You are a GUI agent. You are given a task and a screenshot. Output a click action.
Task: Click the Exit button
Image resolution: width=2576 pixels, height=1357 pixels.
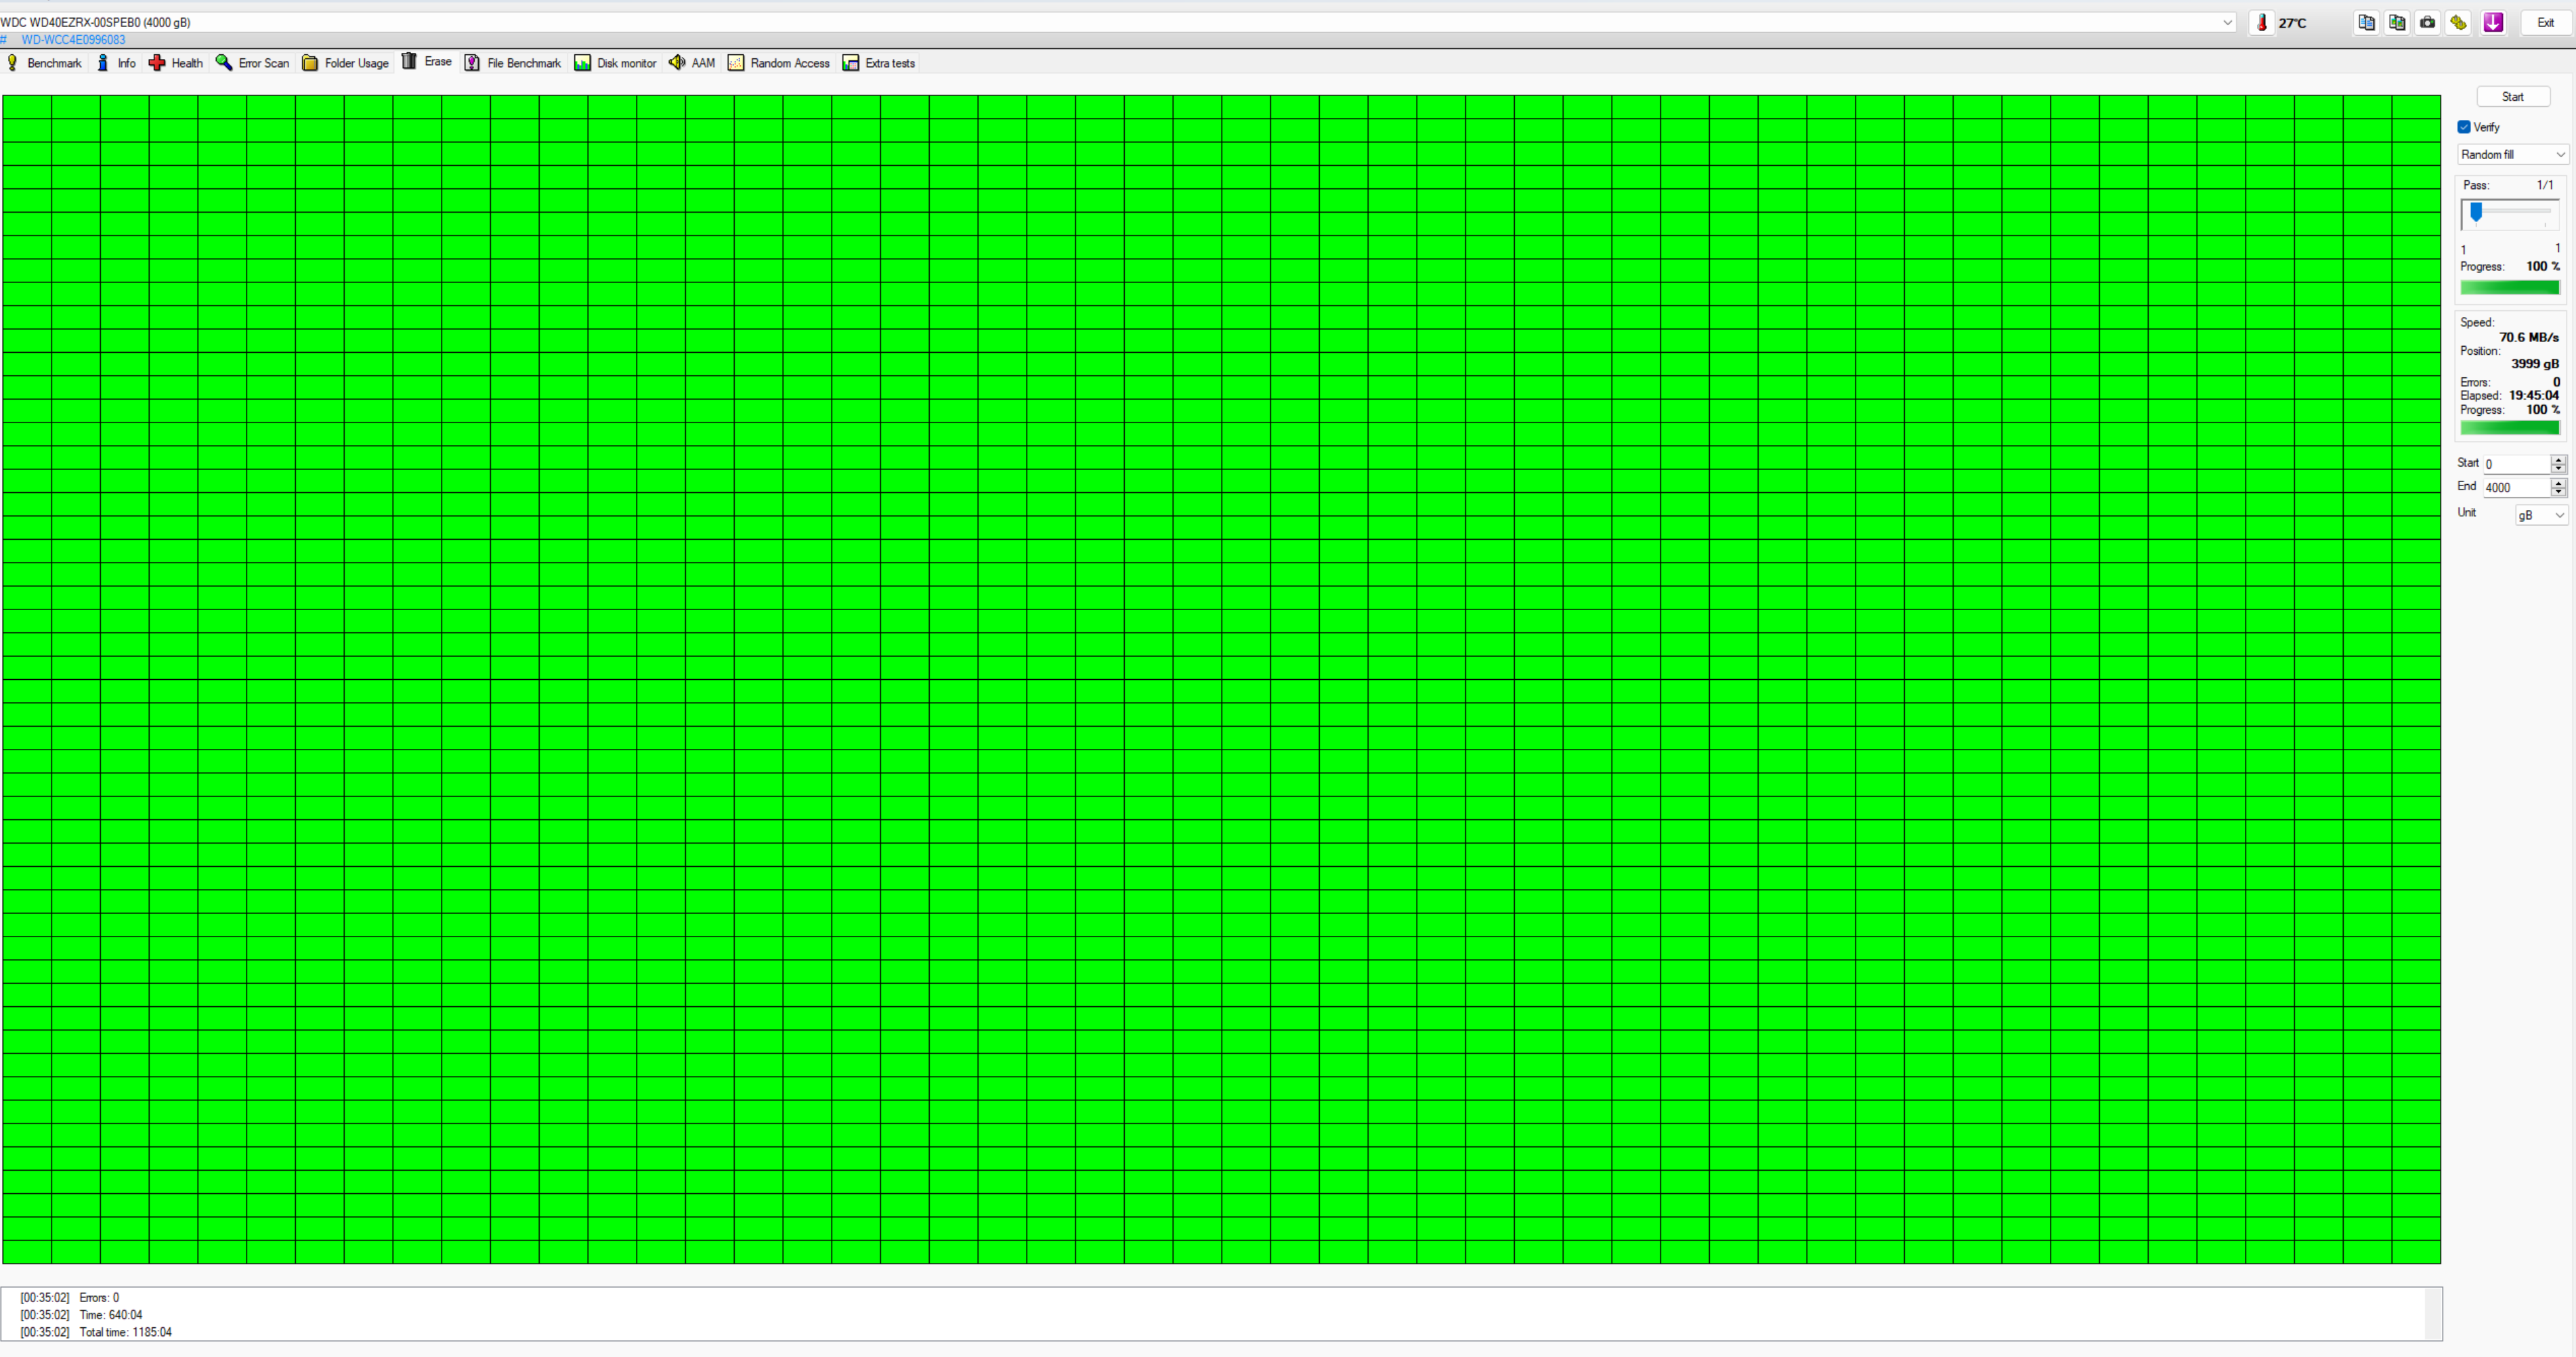tap(2545, 22)
